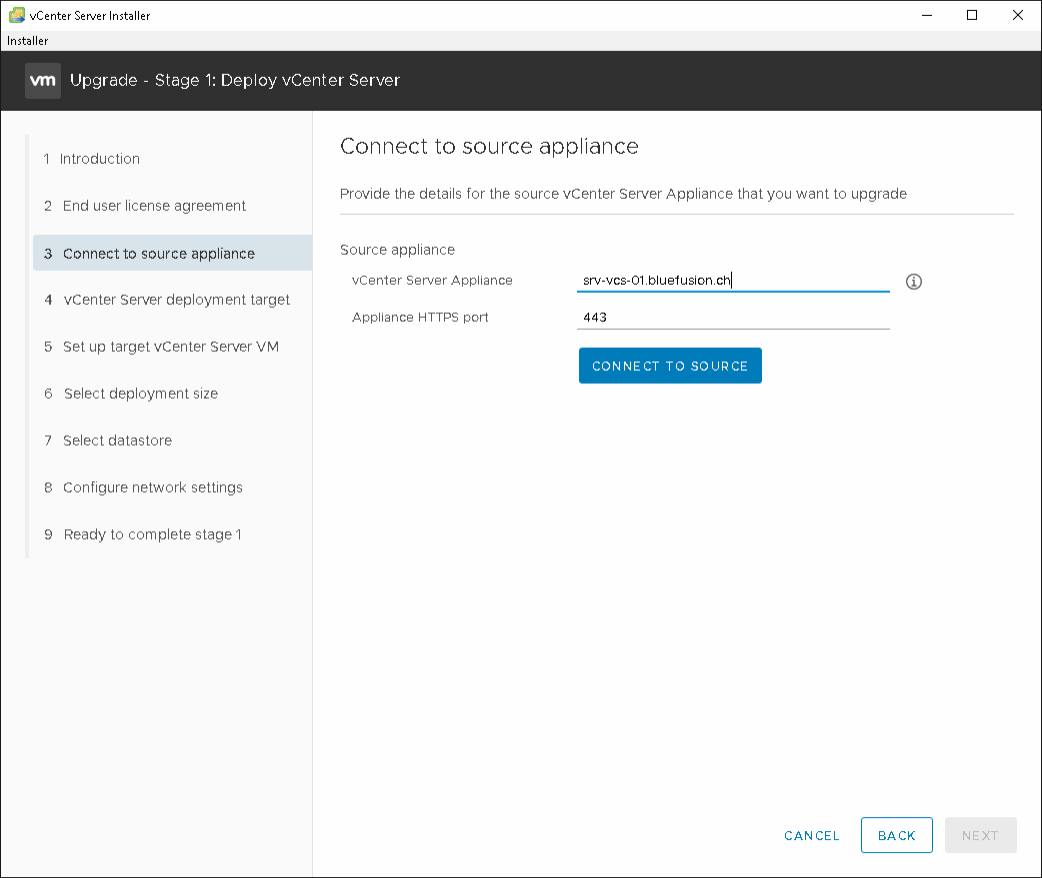Screen dimensions: 1042x878
Task: Go to step 1 Introduction
Action: 100,159
